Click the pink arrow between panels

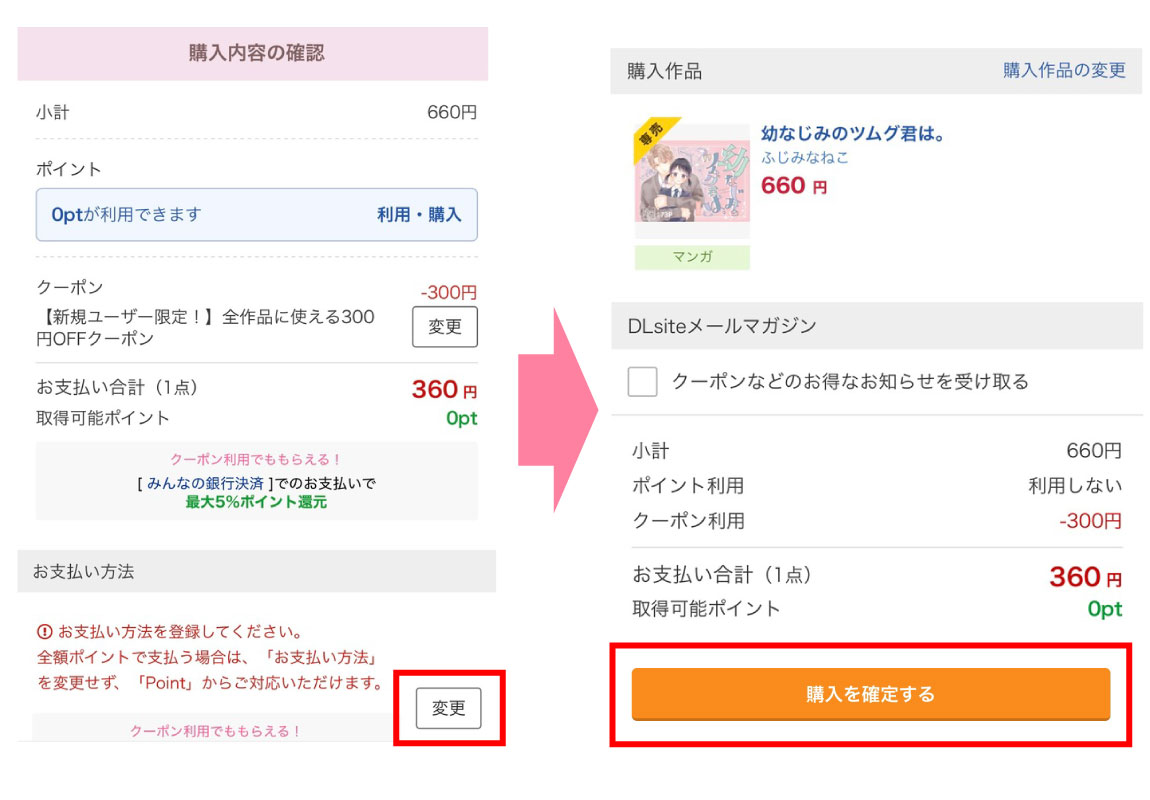573,410
